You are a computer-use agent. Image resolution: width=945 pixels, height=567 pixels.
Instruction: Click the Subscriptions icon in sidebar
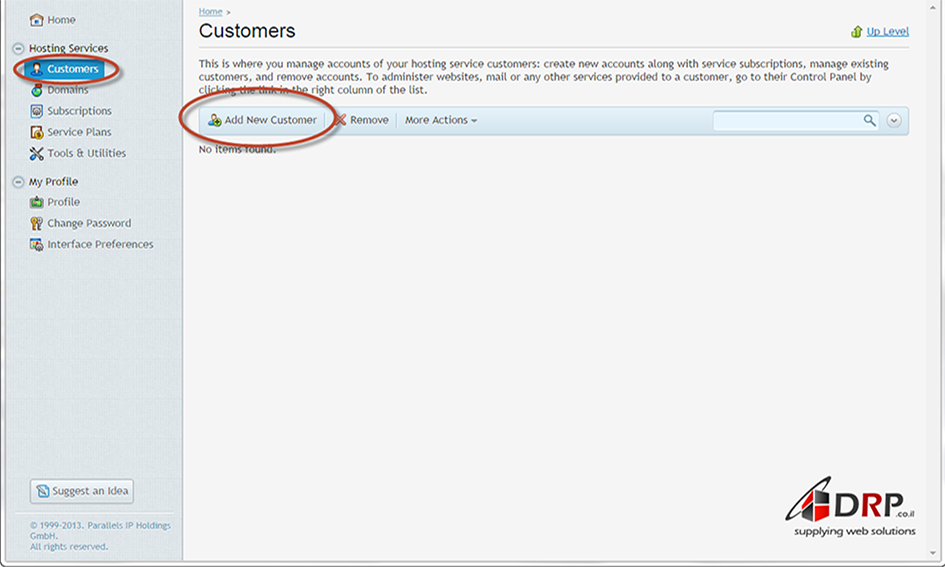coord(37,111)
